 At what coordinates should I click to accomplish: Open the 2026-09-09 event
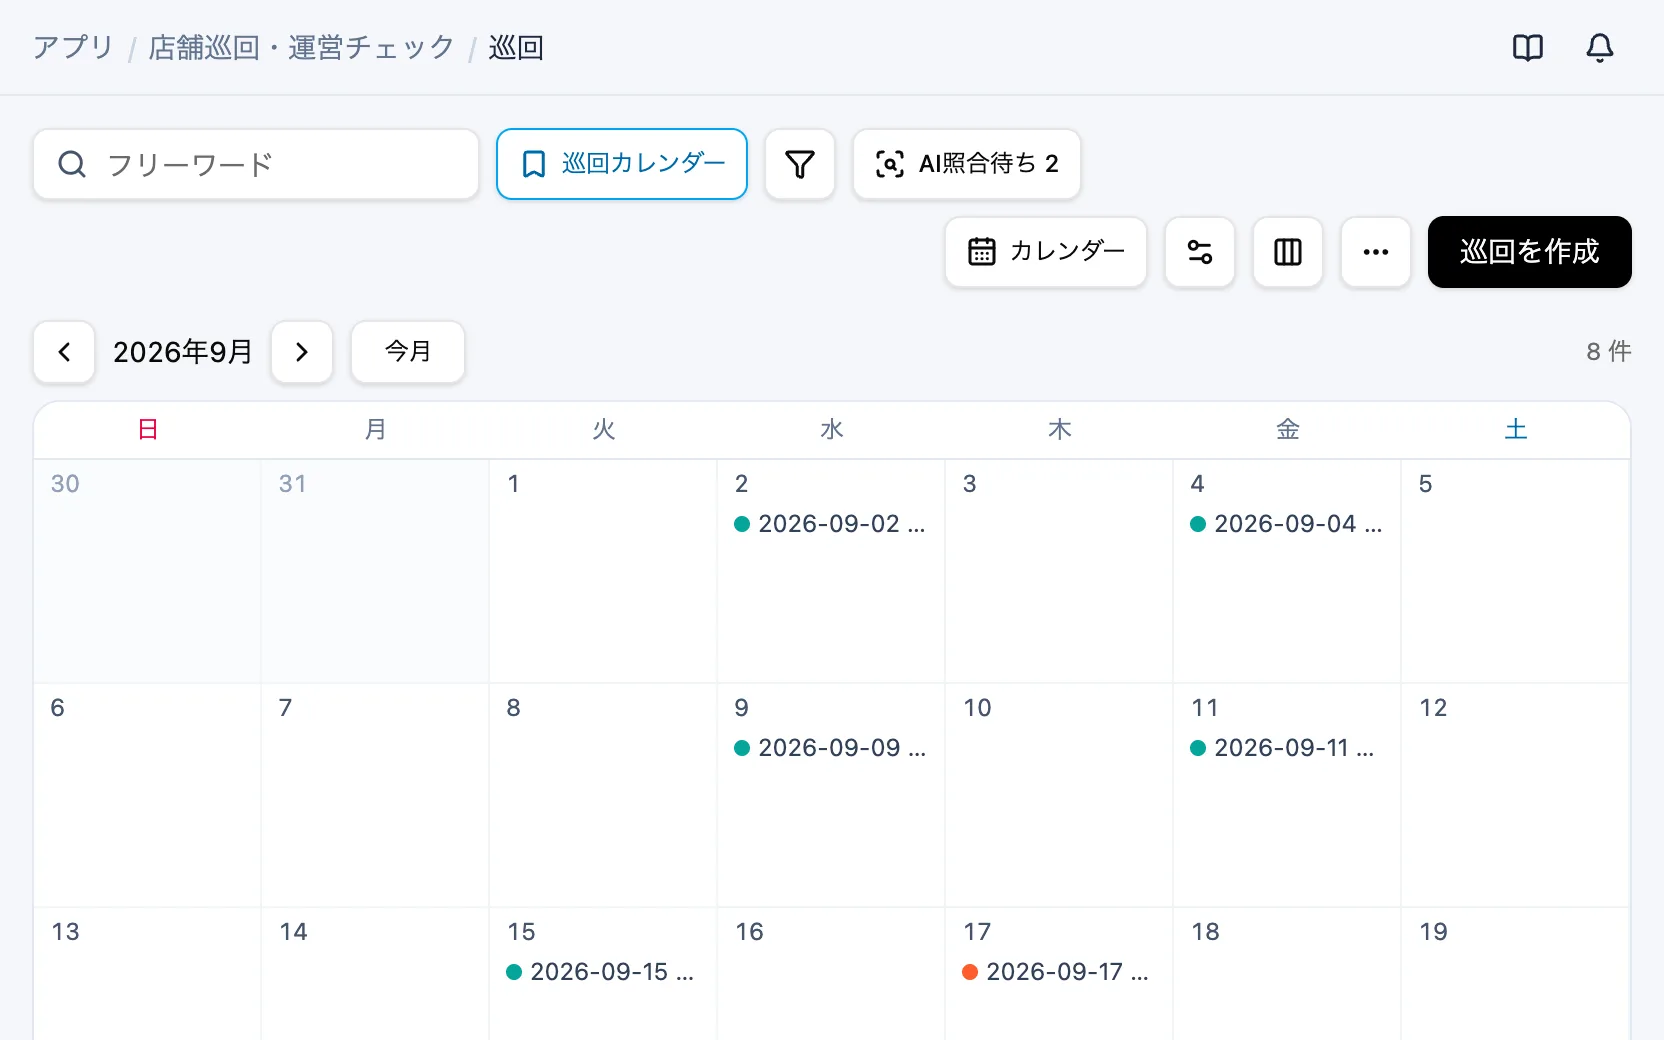[x=830, y=748]
